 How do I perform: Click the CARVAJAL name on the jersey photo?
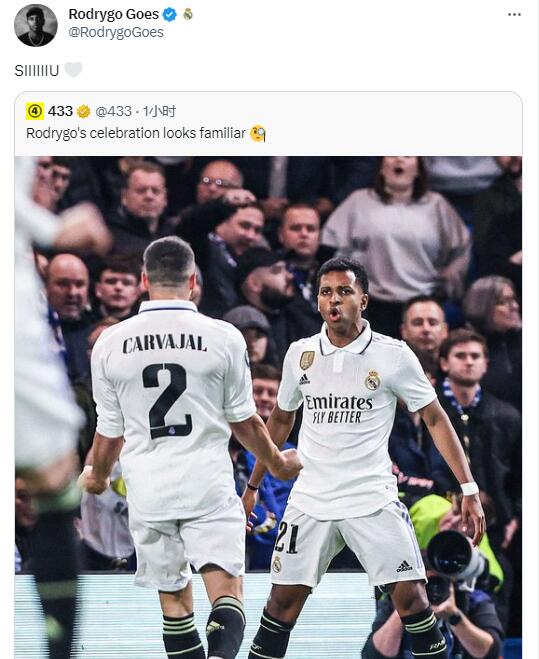(164, 344)
